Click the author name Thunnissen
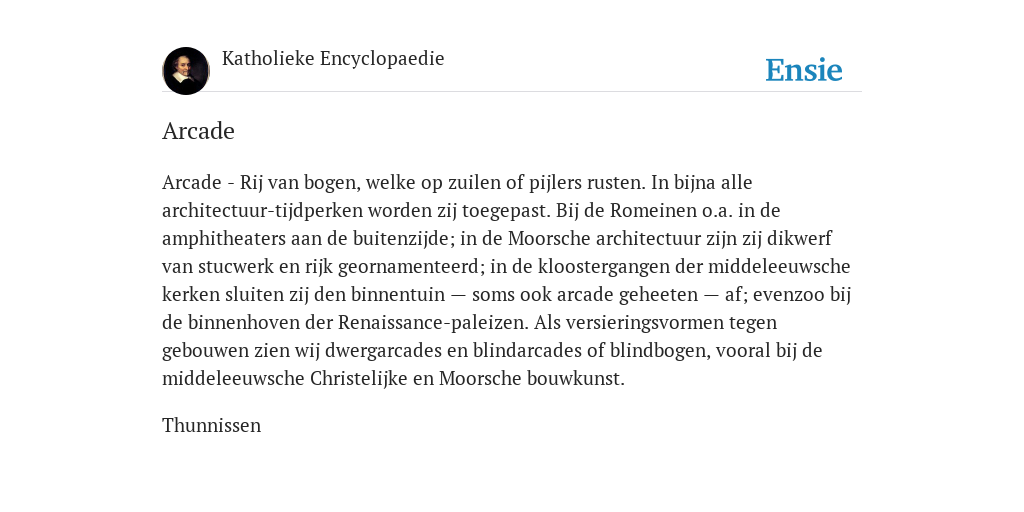 [212, 425]
